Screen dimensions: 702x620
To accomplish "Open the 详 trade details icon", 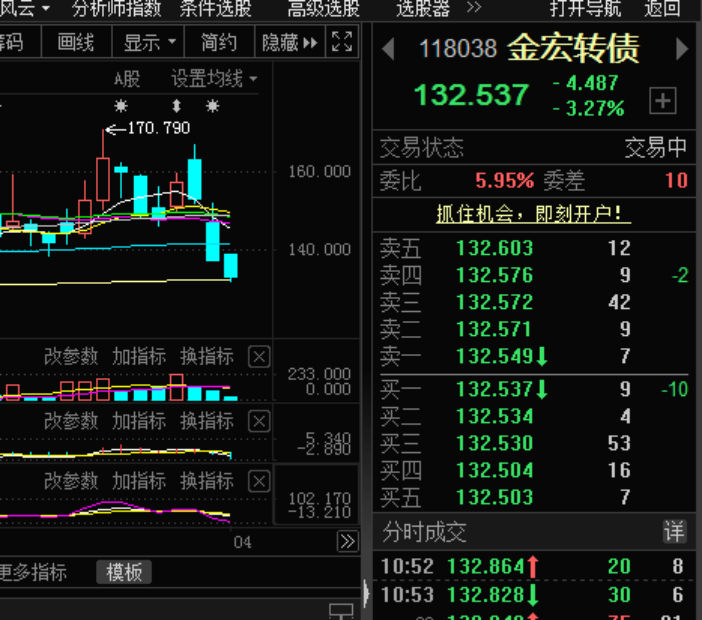I will [674, 531].
